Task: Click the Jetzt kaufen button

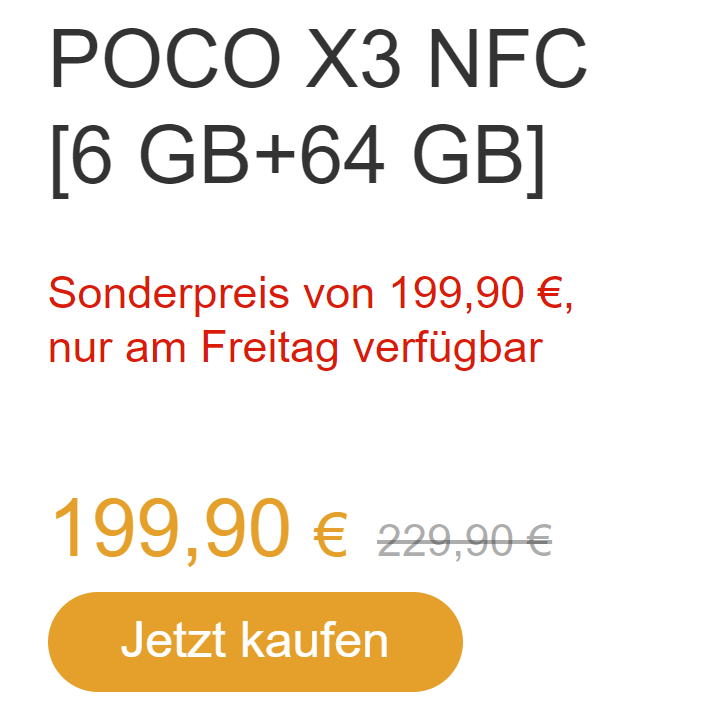Action: [255, 641]
